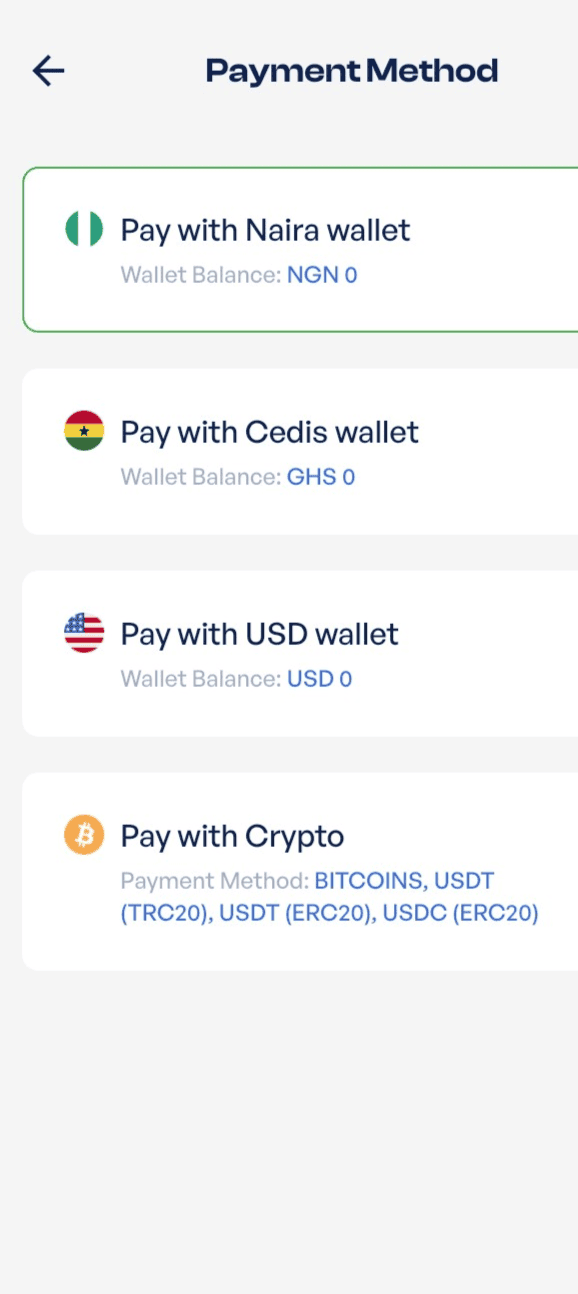
Task: Select Pay with Naira wallet
Action: coord(265,230)
